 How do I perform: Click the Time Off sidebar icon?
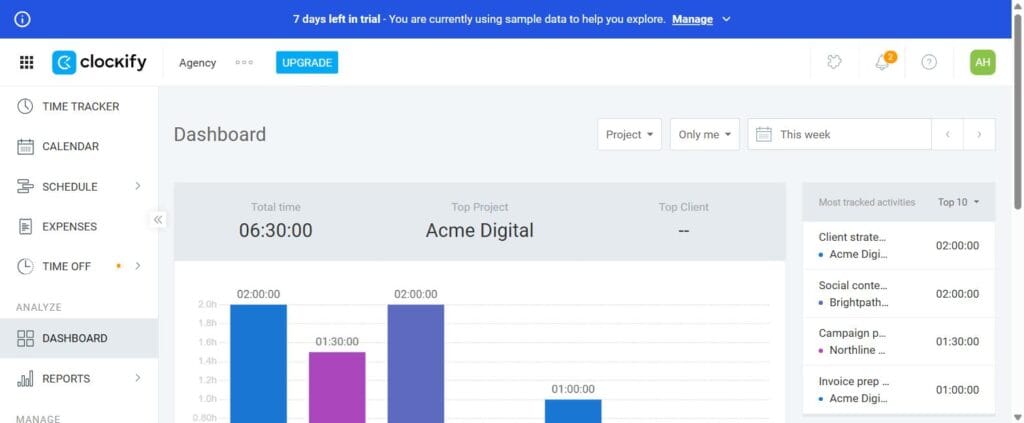(25, 266)
